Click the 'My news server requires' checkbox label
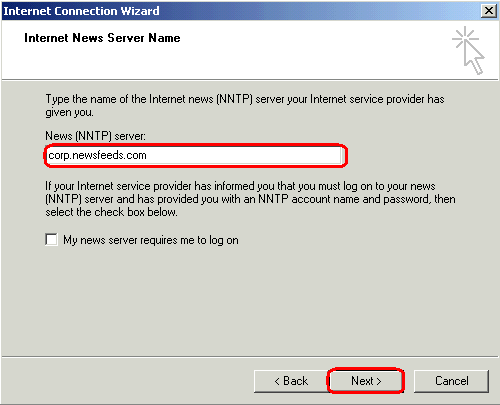Image resolution: width=500 pixels, height=405 pixels. [x=151, y=240]
